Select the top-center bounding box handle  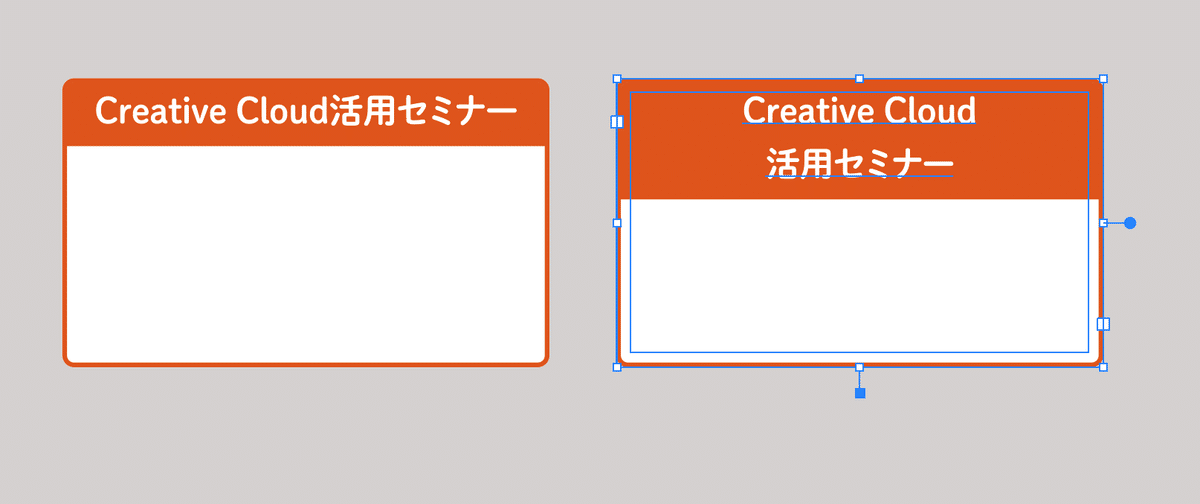[x=860, y=78]
